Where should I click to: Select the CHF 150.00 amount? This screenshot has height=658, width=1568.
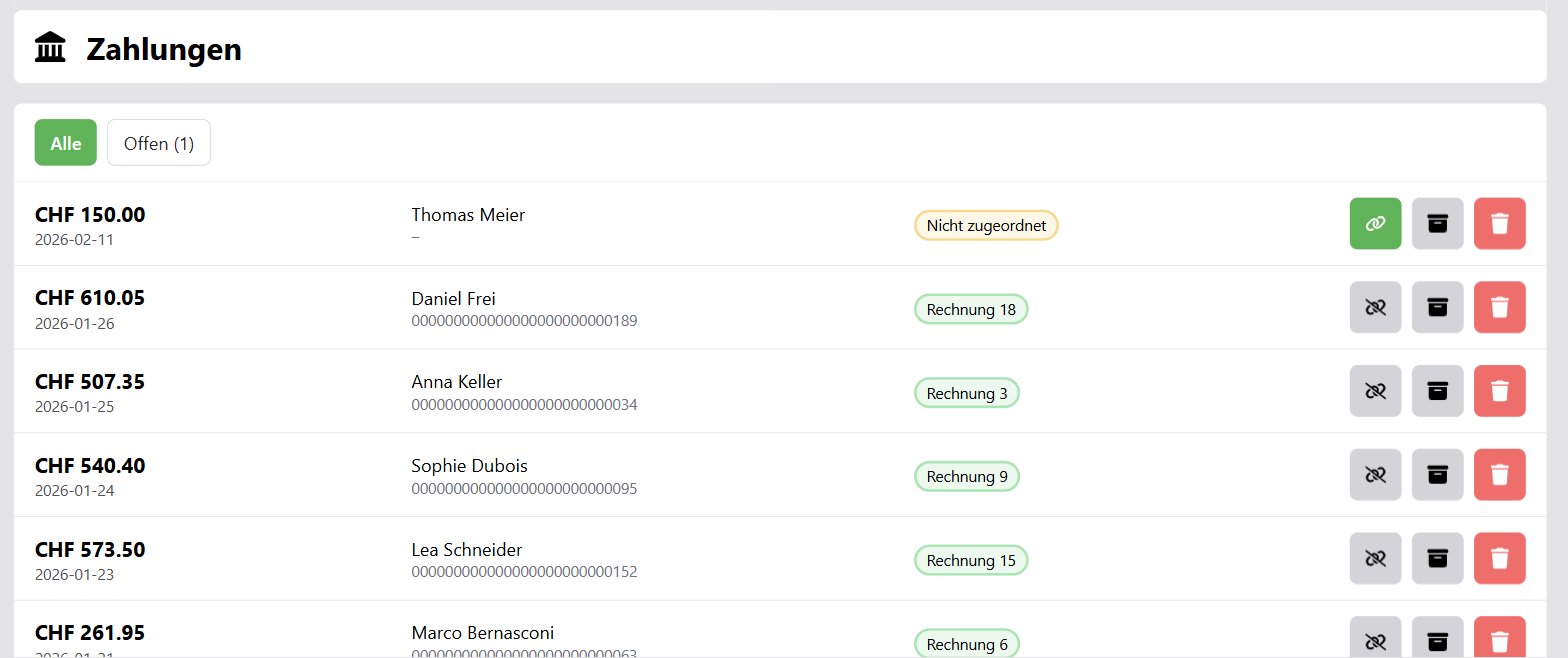[90, 215]
